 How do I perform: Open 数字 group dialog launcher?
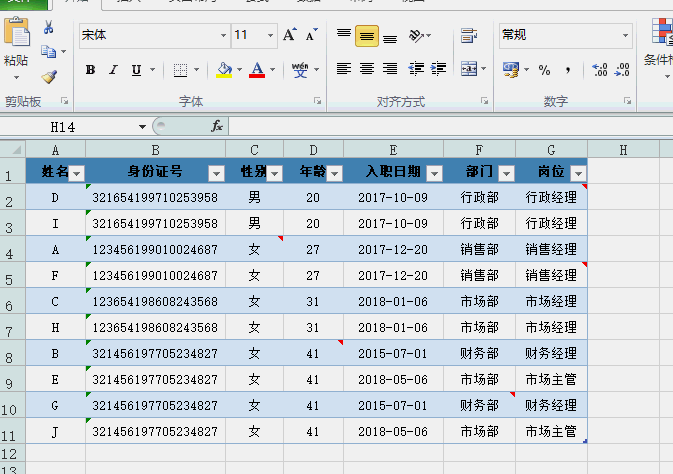(628, 101)
